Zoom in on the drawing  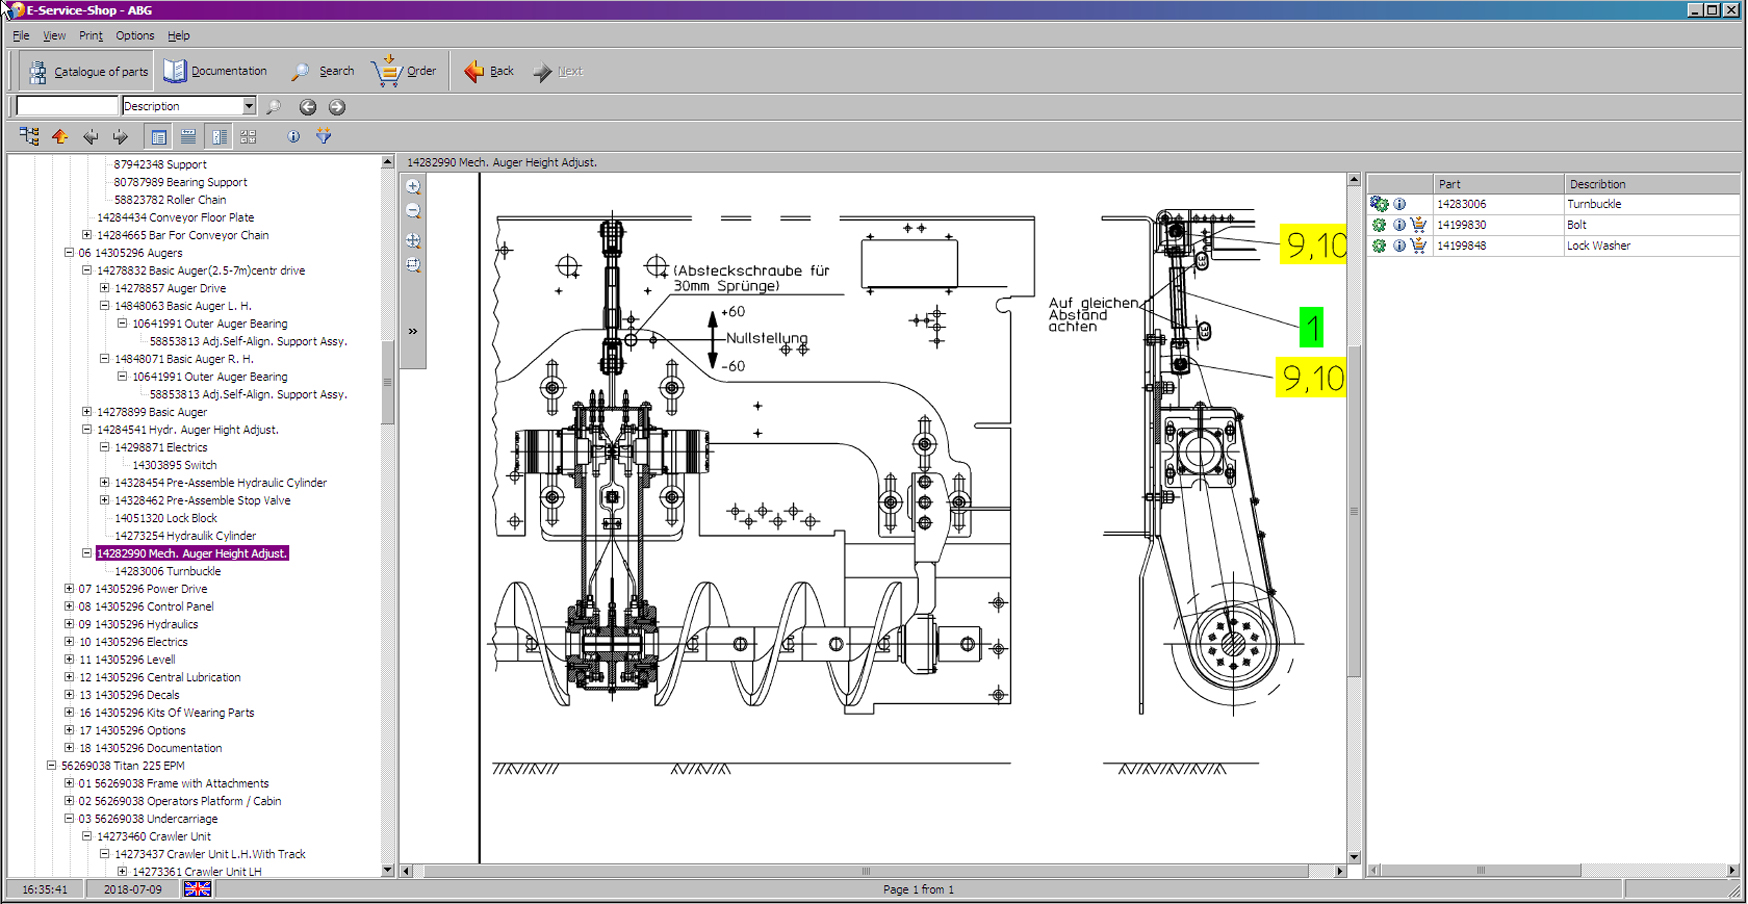click(x=413, y=187)
